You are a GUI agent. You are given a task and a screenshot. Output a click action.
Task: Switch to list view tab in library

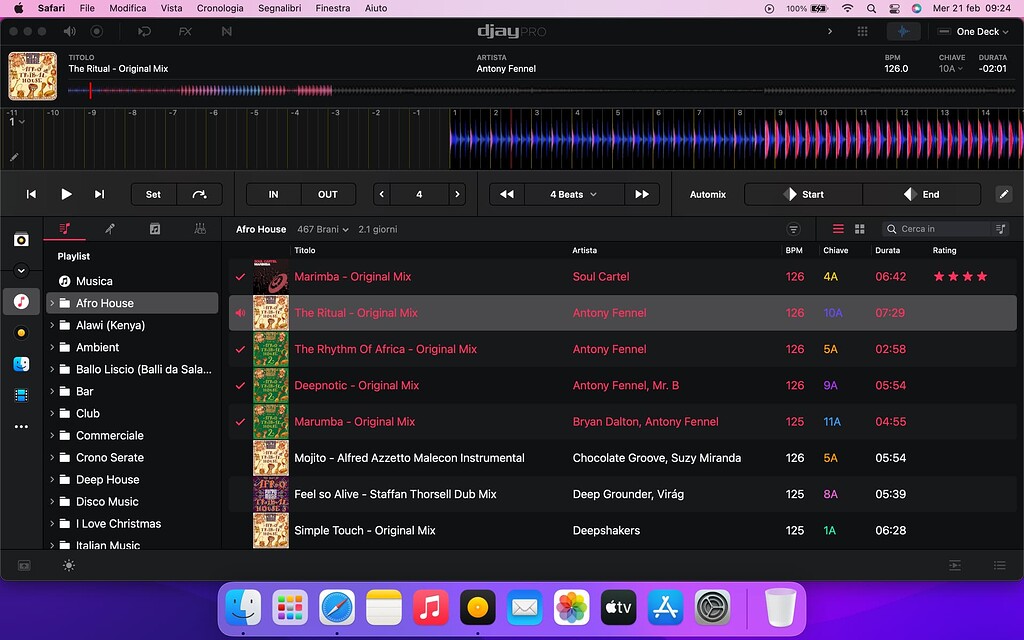(838, 228)
